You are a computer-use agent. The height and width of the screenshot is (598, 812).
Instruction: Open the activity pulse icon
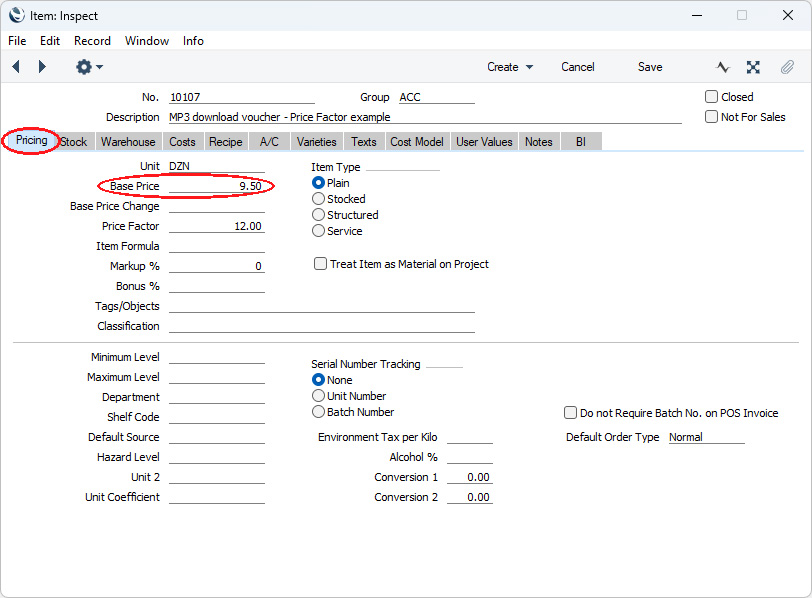coord(723,67)
